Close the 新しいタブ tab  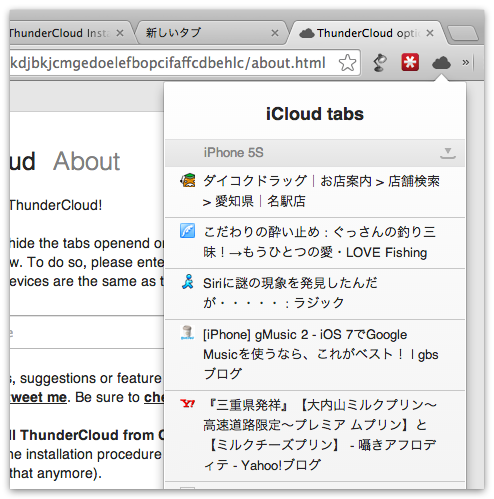point(275,33)
